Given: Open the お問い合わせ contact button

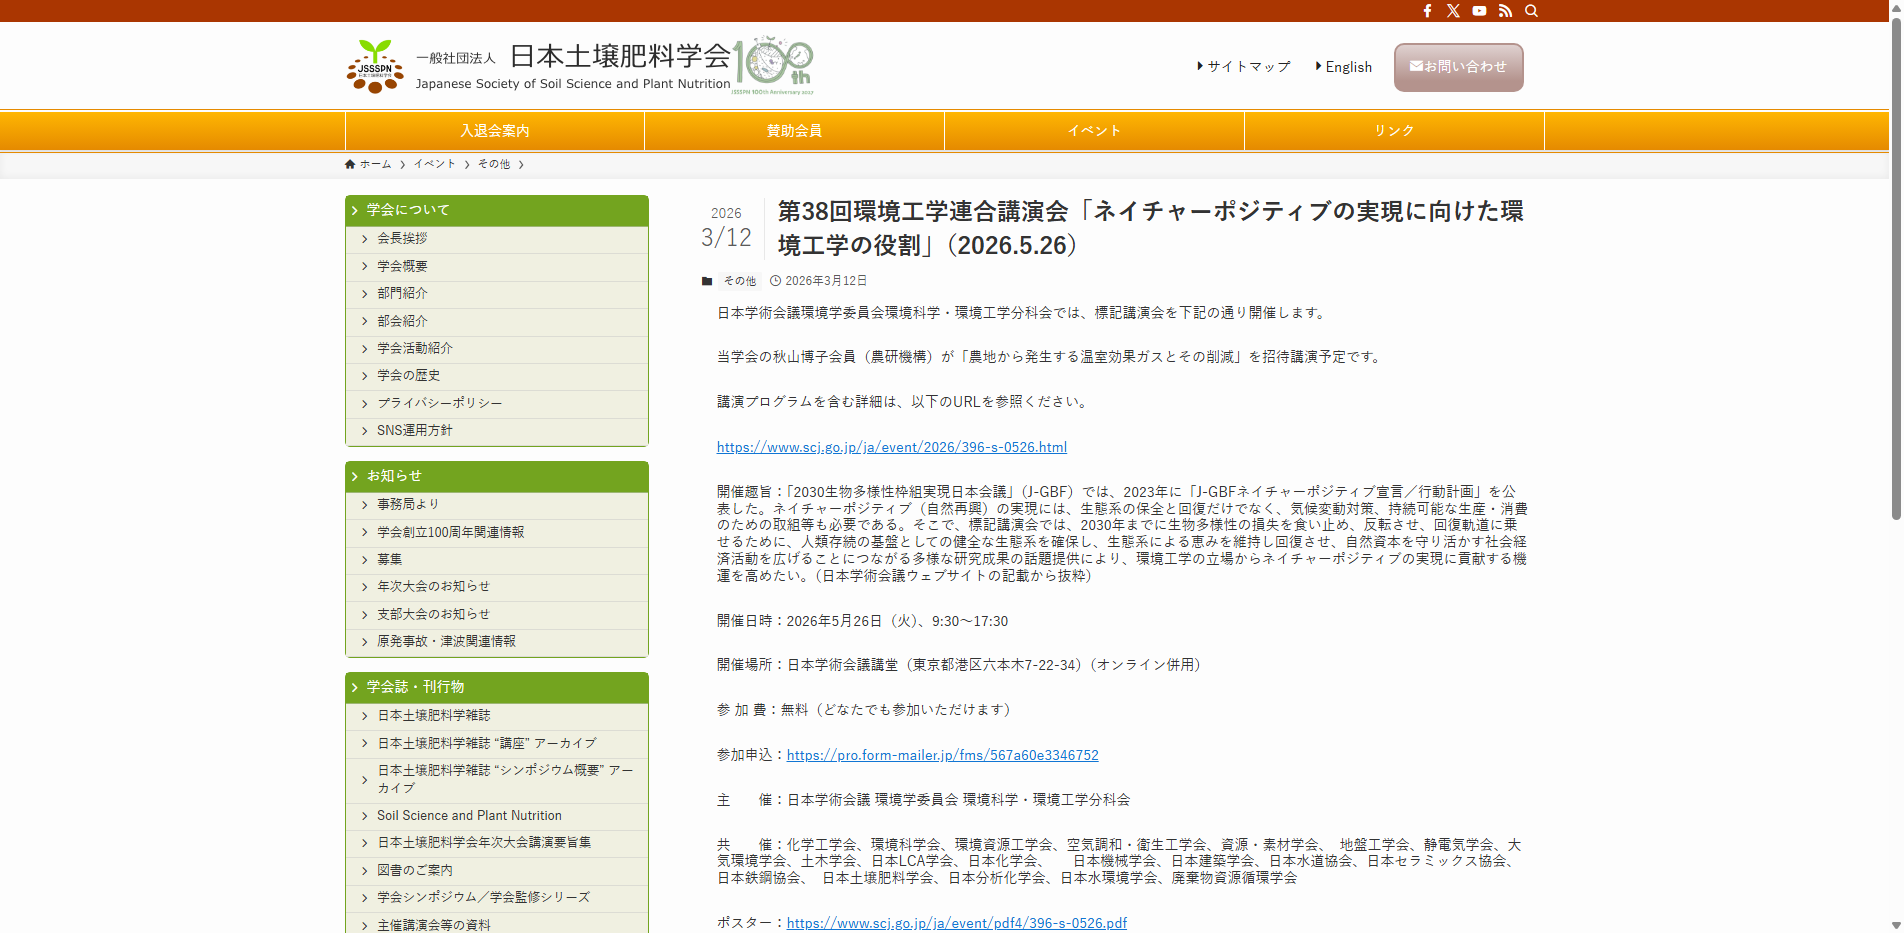Looking at the screenshot, I should tap(1457, 67).
